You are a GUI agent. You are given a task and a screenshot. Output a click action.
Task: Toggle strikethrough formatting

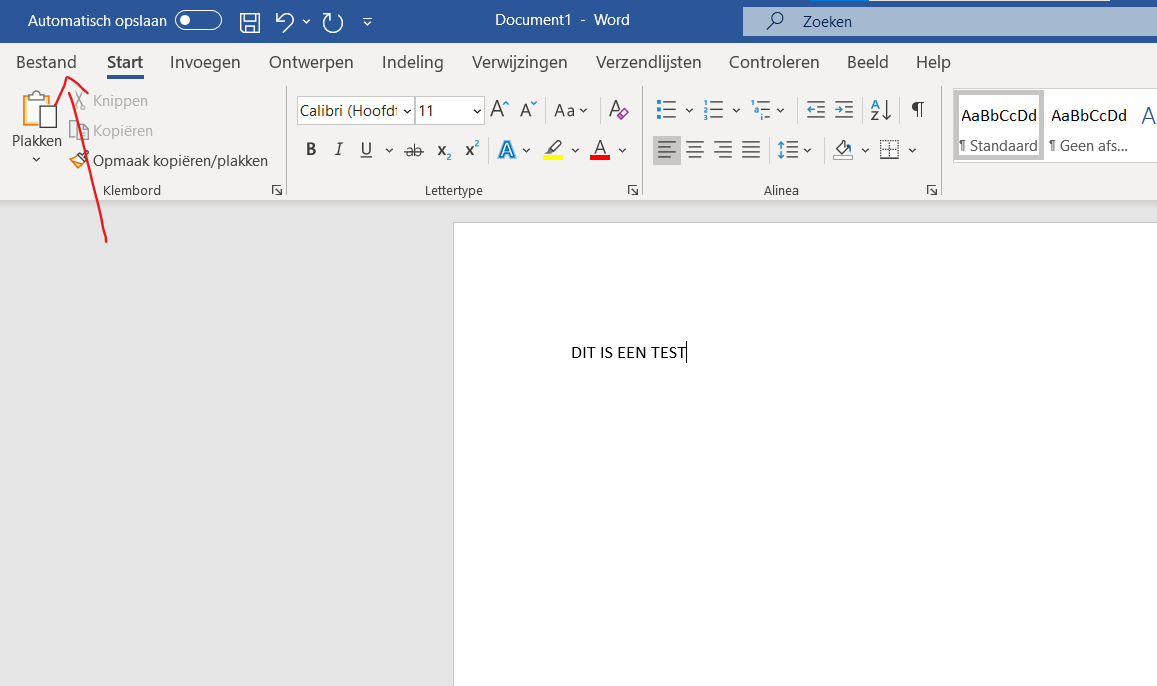[x=414, y=150]
